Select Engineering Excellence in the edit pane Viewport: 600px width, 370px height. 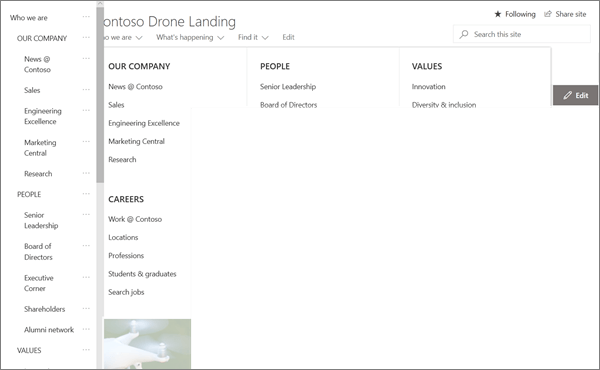[43, 116]
